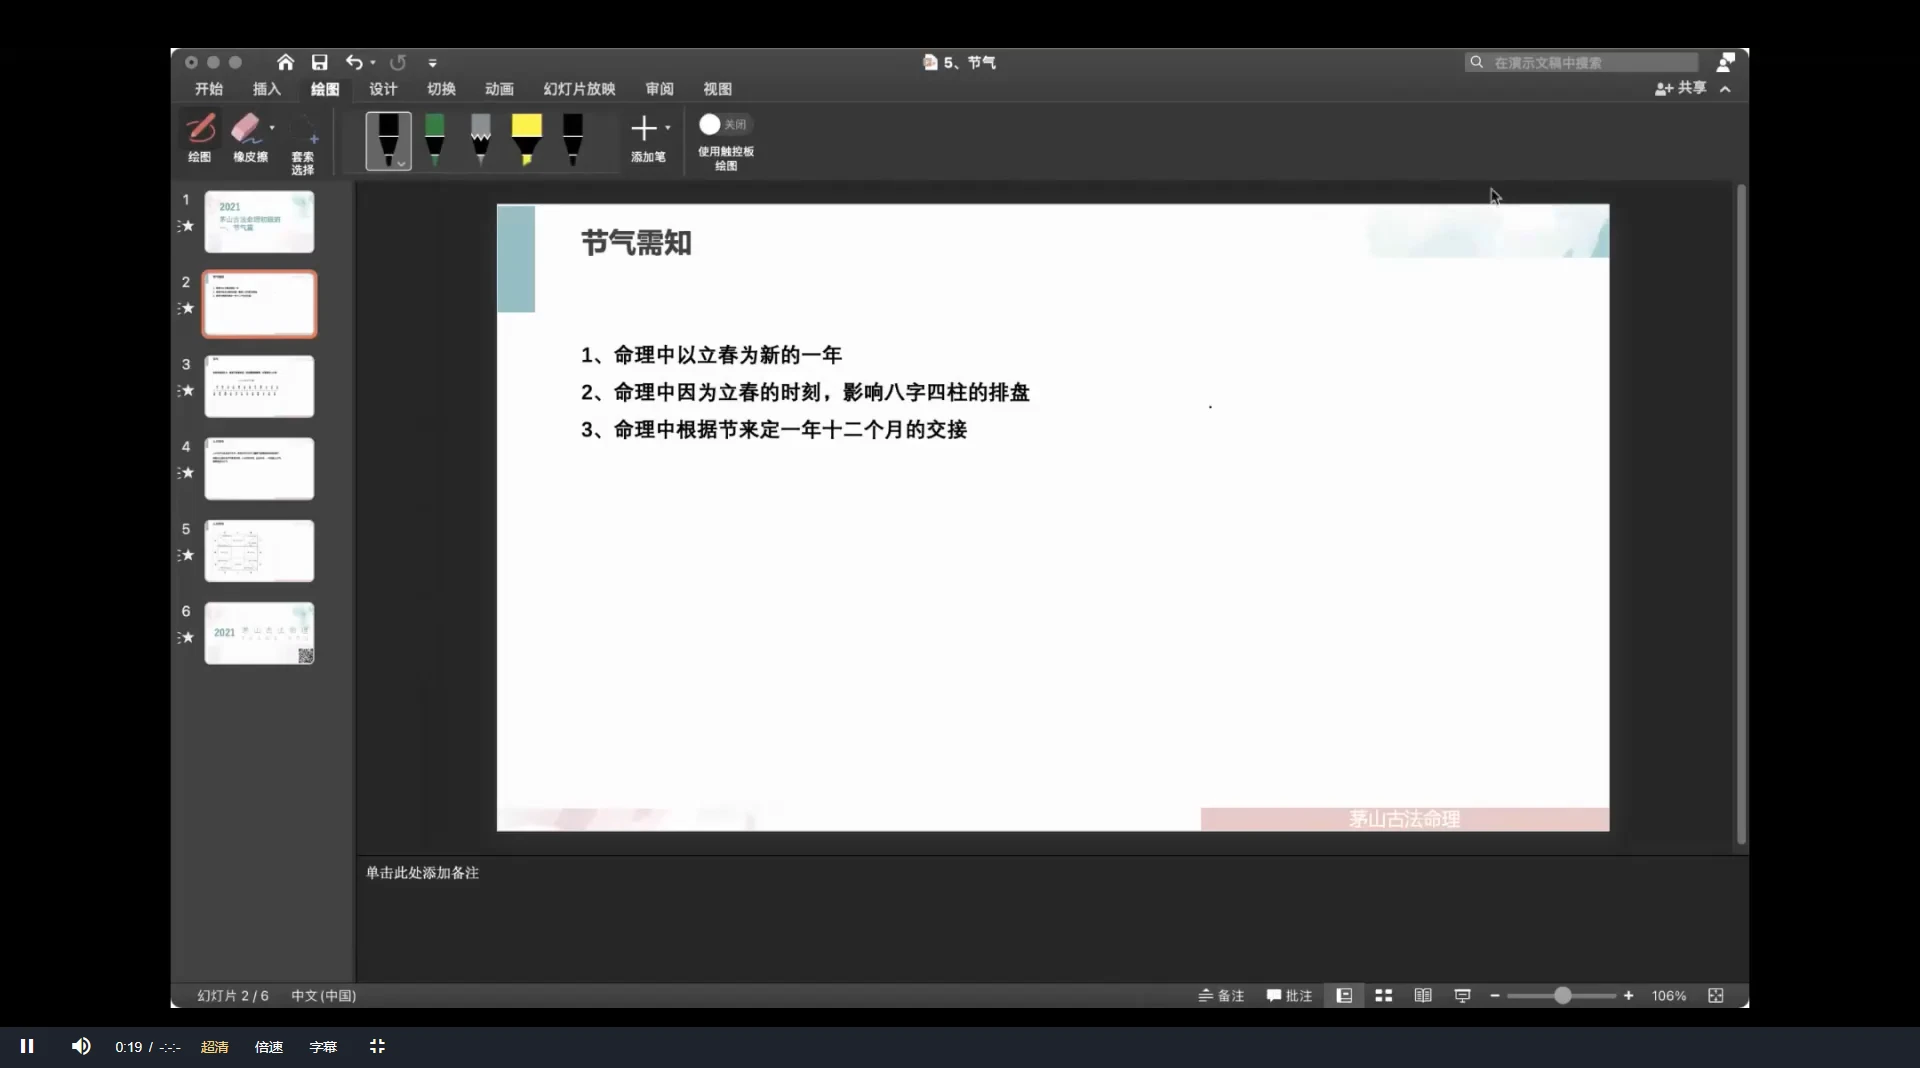Switch to slide sorter grid view
1920x1068 pixels.
coord(1383,995)
